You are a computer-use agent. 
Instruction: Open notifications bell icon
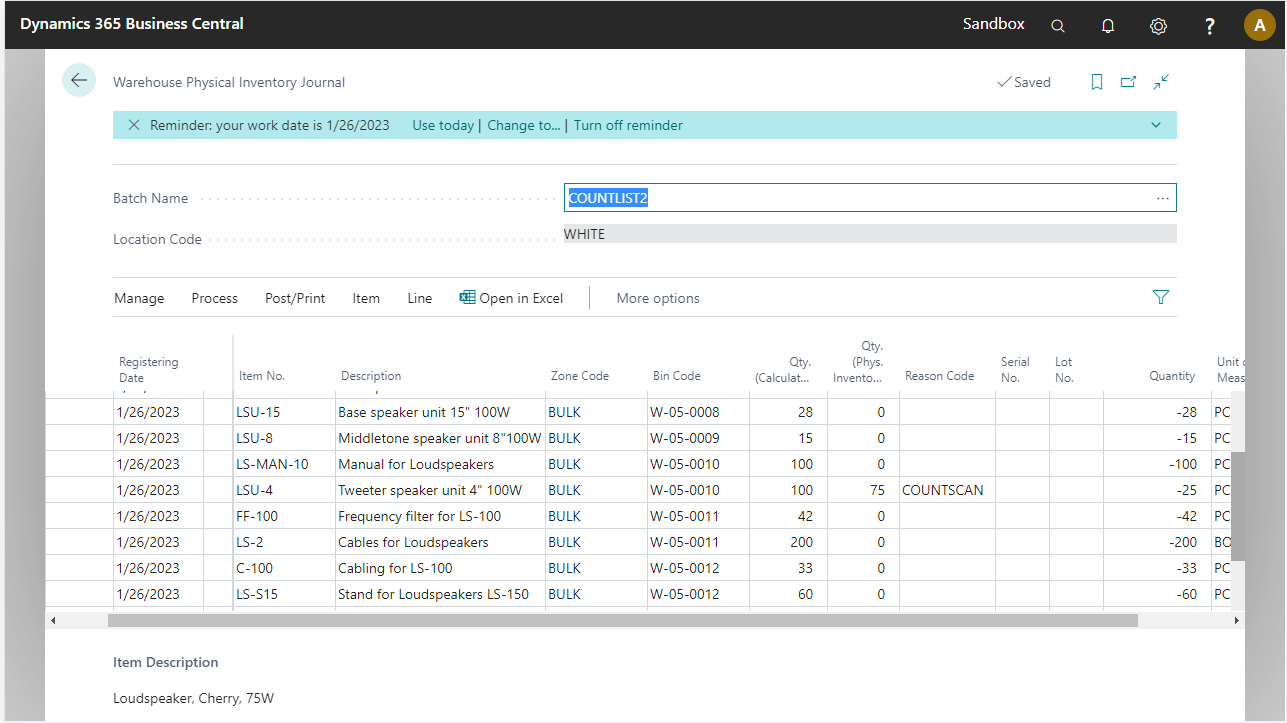(1108, 25)
